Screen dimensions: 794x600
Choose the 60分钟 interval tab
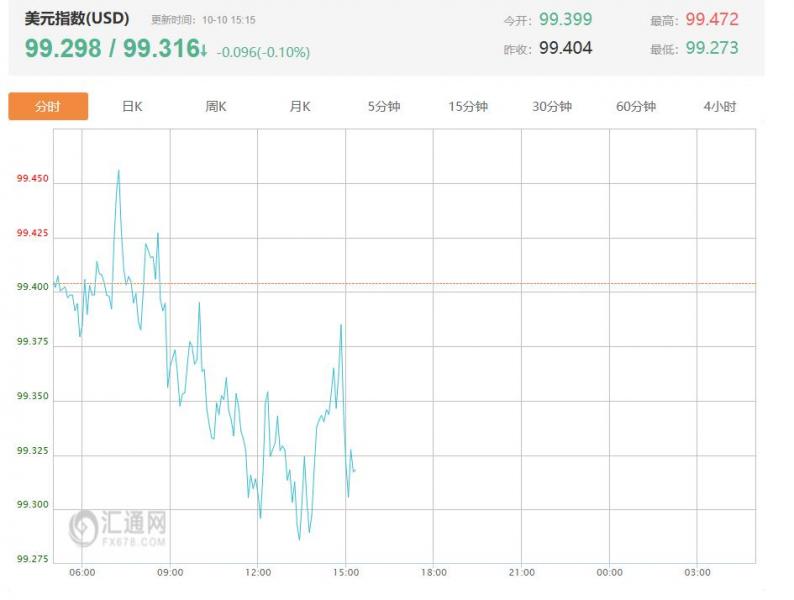pos(636,107)
